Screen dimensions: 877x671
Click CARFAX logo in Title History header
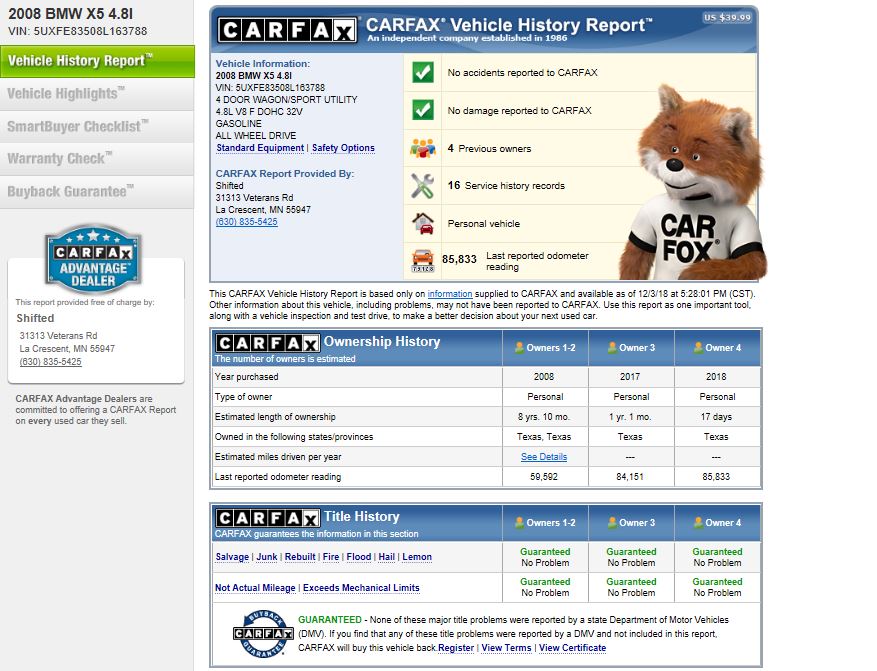point(268,518)
